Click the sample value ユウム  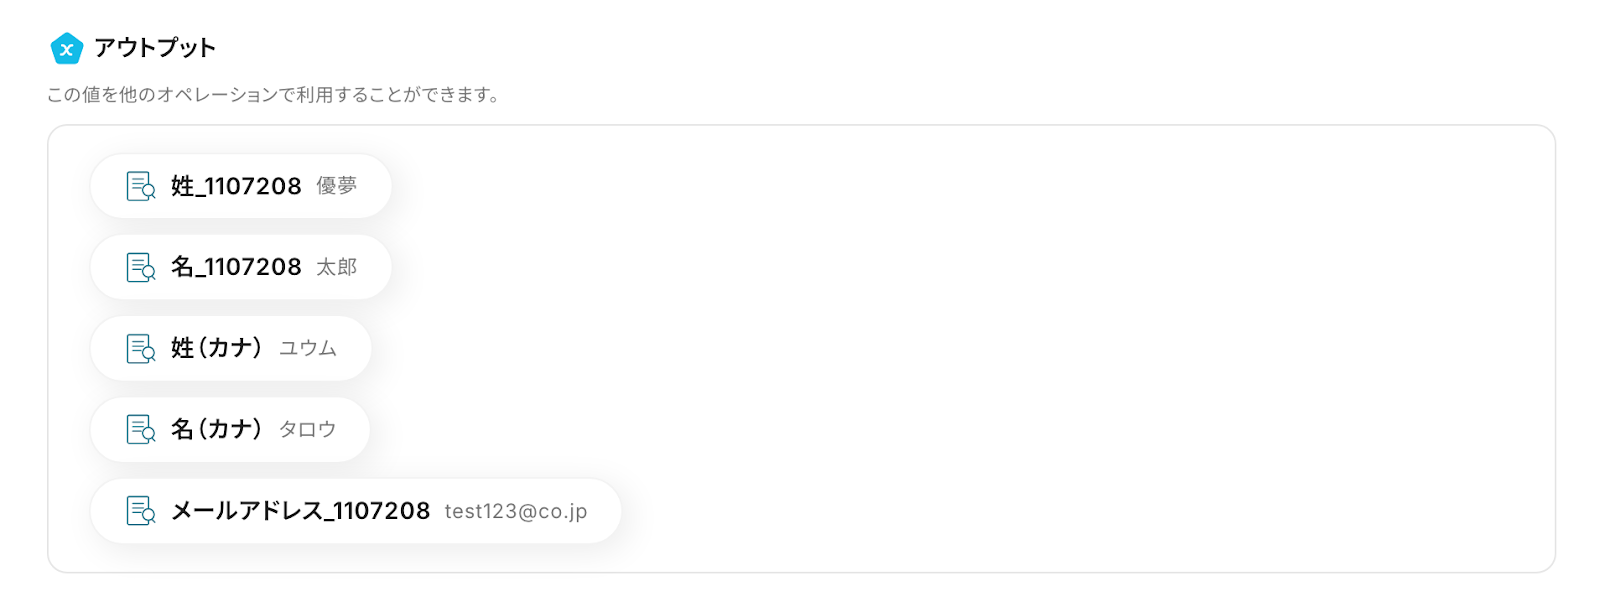coord(308,348)
